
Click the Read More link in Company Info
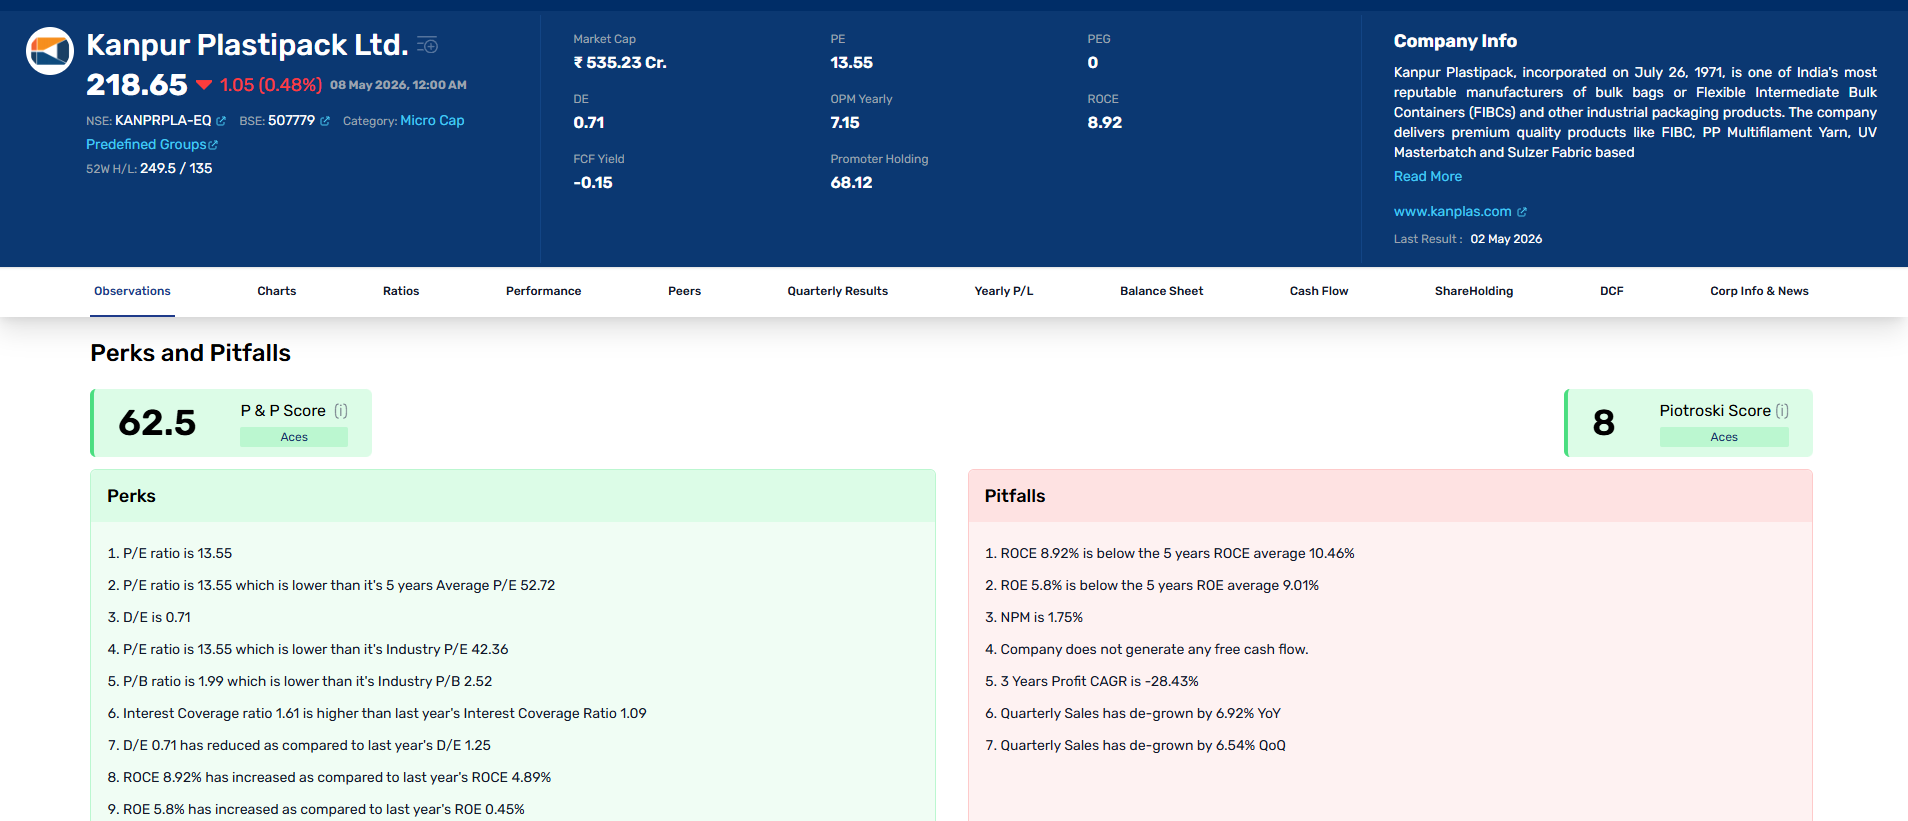pos(1428,176)
